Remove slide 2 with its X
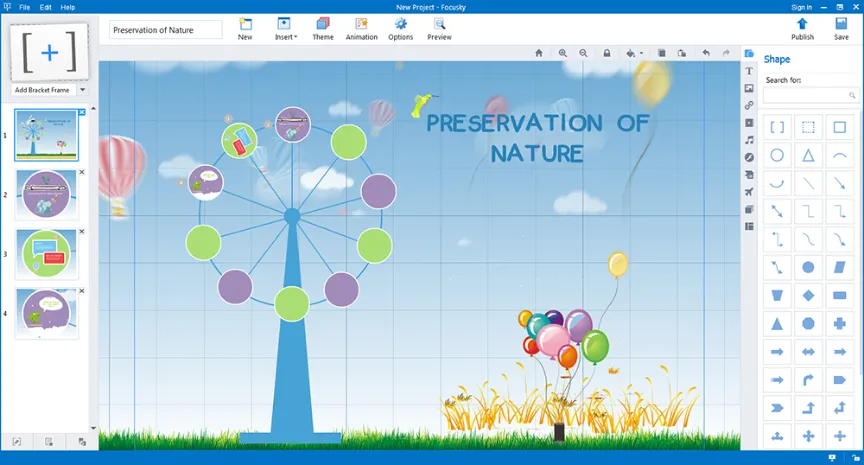The height and width of the screenshot is (465, 864). pyautogui.click(x=82, y=172)
